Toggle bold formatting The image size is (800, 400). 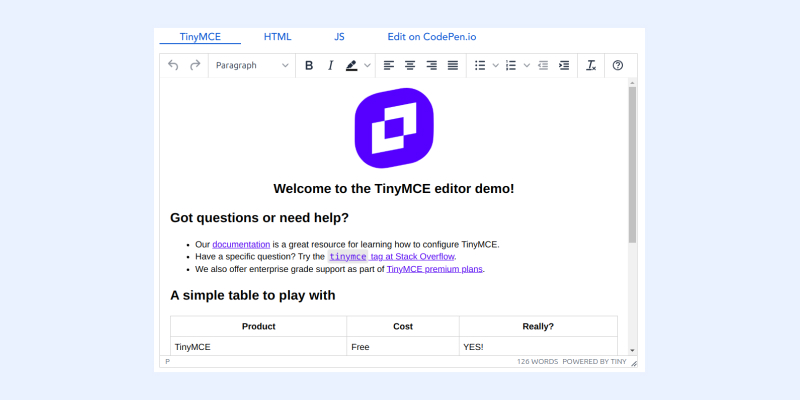click(x=309, y=65)
